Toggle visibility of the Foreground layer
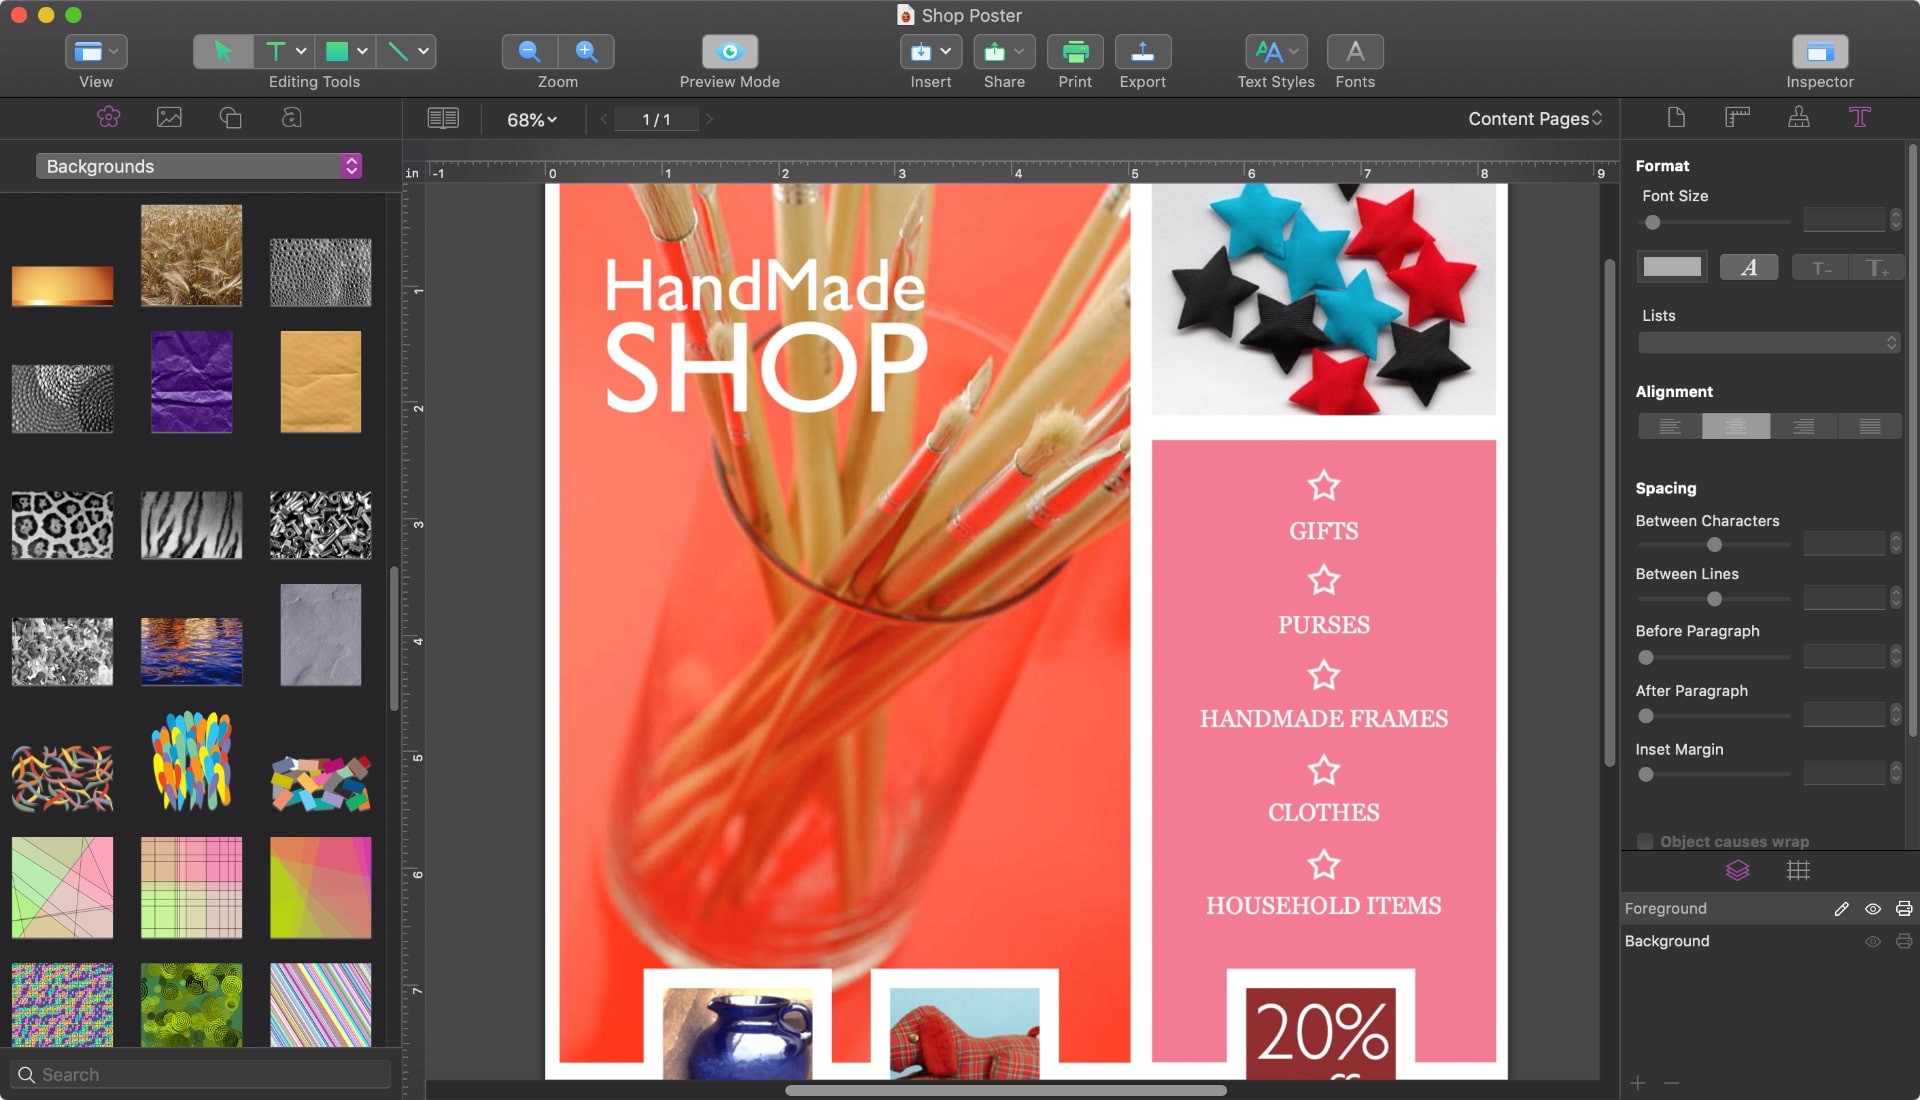 pyautogui.click(x=1871, y=909)
